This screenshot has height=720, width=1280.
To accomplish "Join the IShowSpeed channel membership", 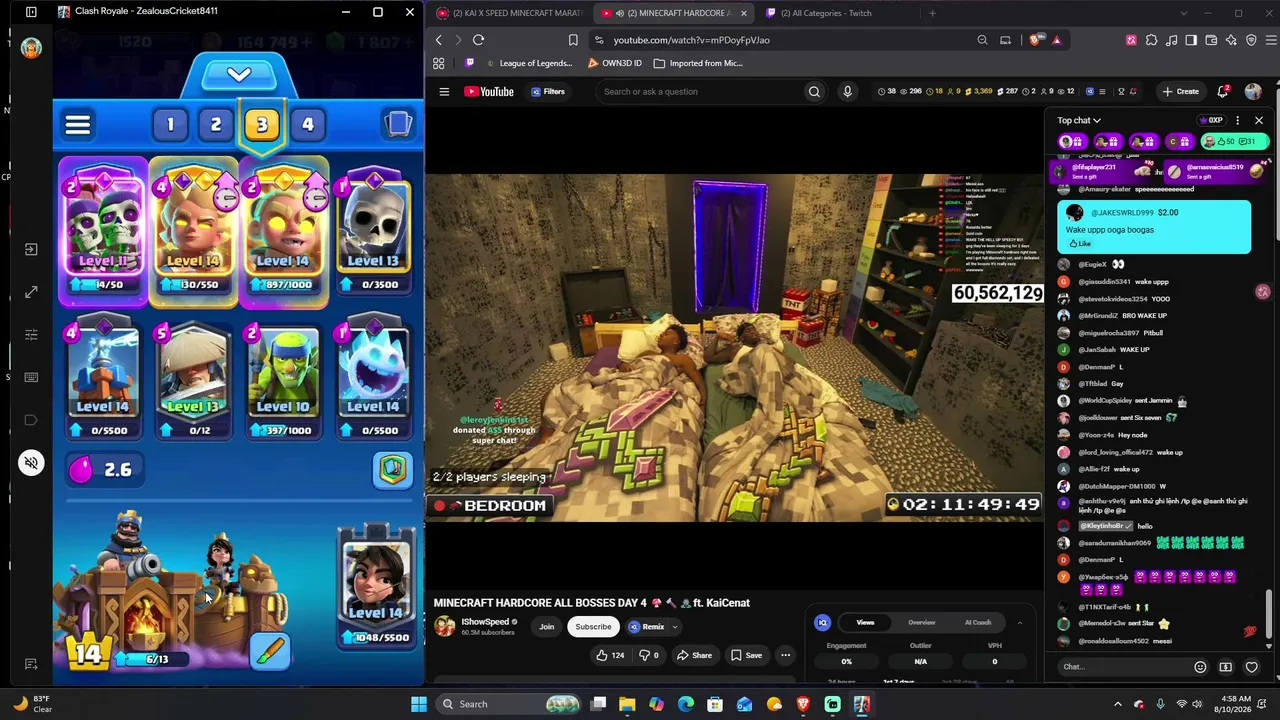I will 547,627.
